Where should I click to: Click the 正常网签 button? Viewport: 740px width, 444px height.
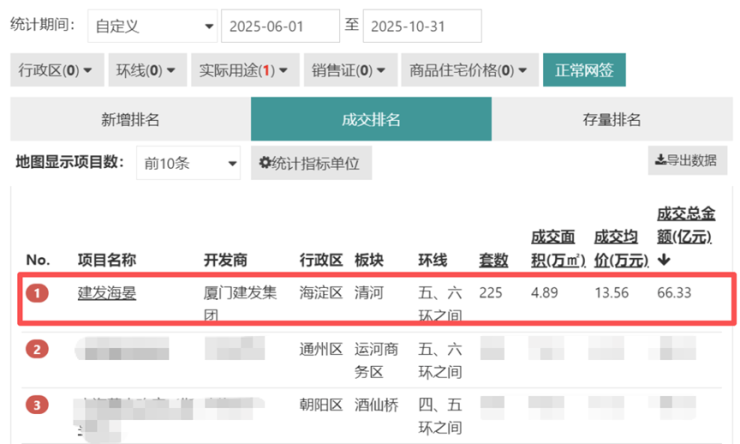(584, 70)
